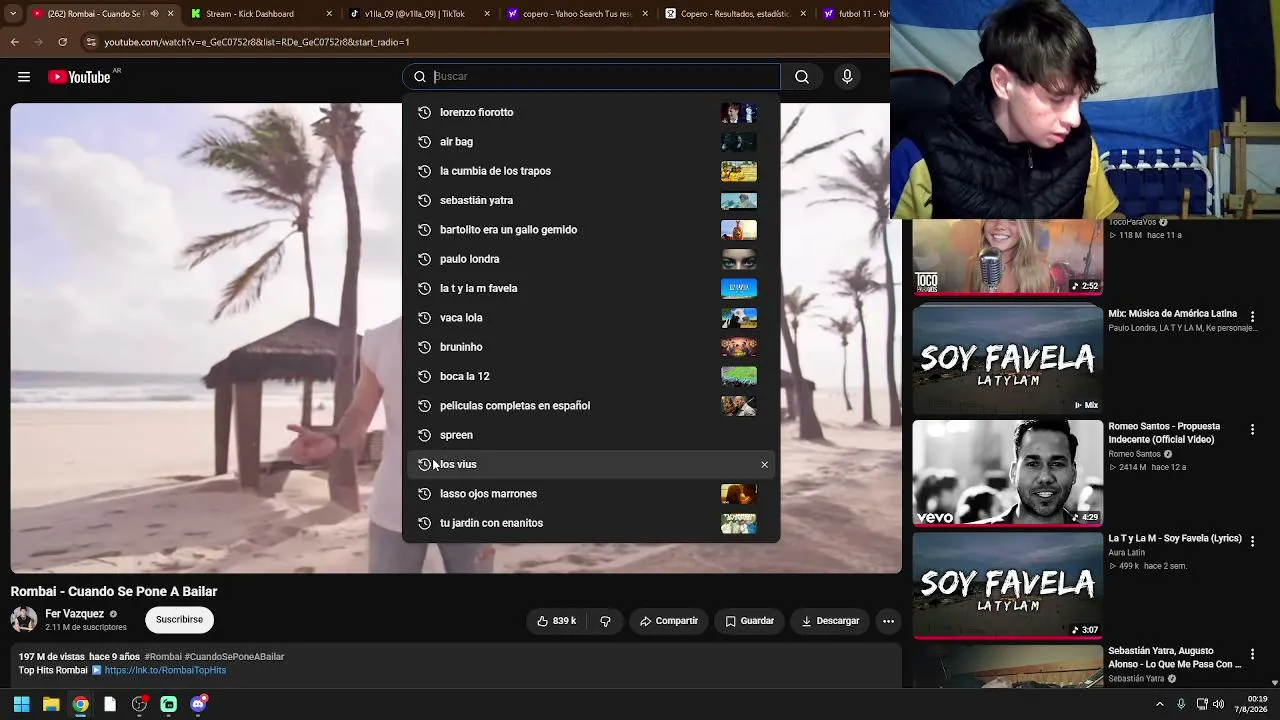Mute the Rombai tab audio
This screenshot has width=1280, height=720.
(155, 14)
